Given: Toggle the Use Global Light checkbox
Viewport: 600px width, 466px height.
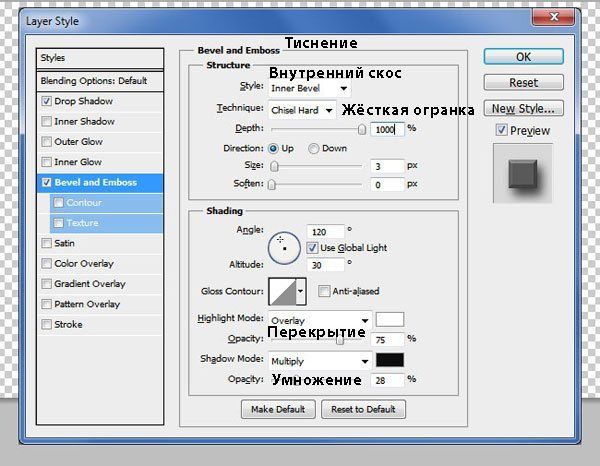Looking at the screenshot, I should [312, 248].
